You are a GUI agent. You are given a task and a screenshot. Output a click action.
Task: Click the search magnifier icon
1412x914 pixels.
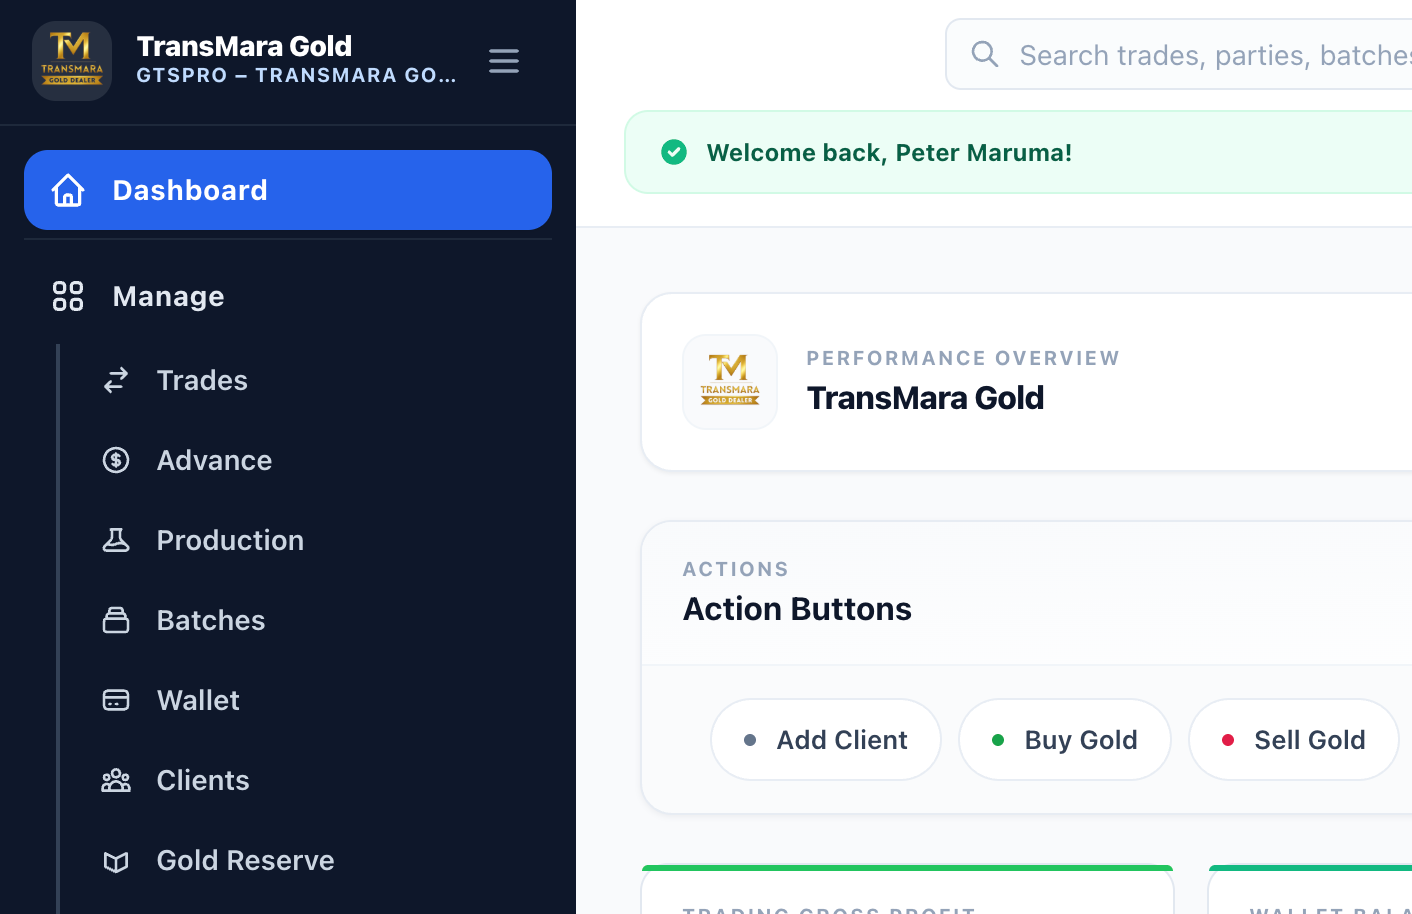click(985, 55)
